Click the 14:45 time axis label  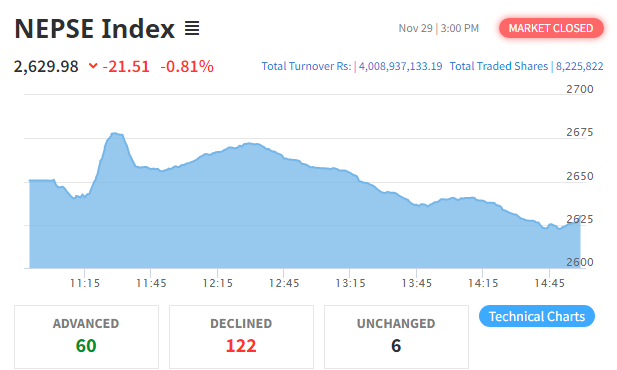[549, 283]
